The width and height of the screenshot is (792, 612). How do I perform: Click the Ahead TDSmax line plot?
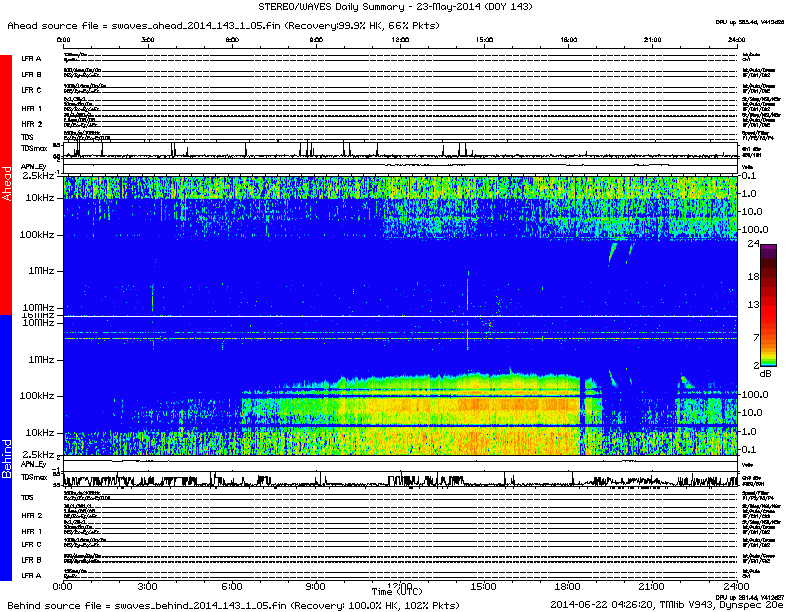tap(400, 150)
